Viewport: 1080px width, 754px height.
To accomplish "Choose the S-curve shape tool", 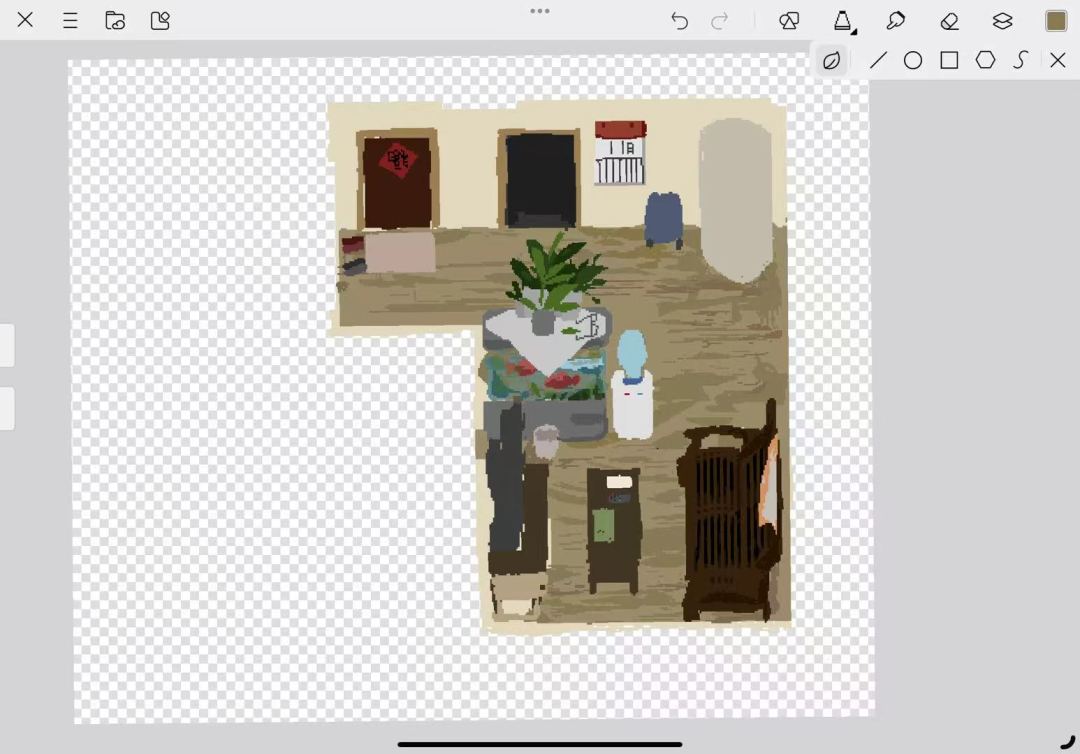I will point(1021,60).
